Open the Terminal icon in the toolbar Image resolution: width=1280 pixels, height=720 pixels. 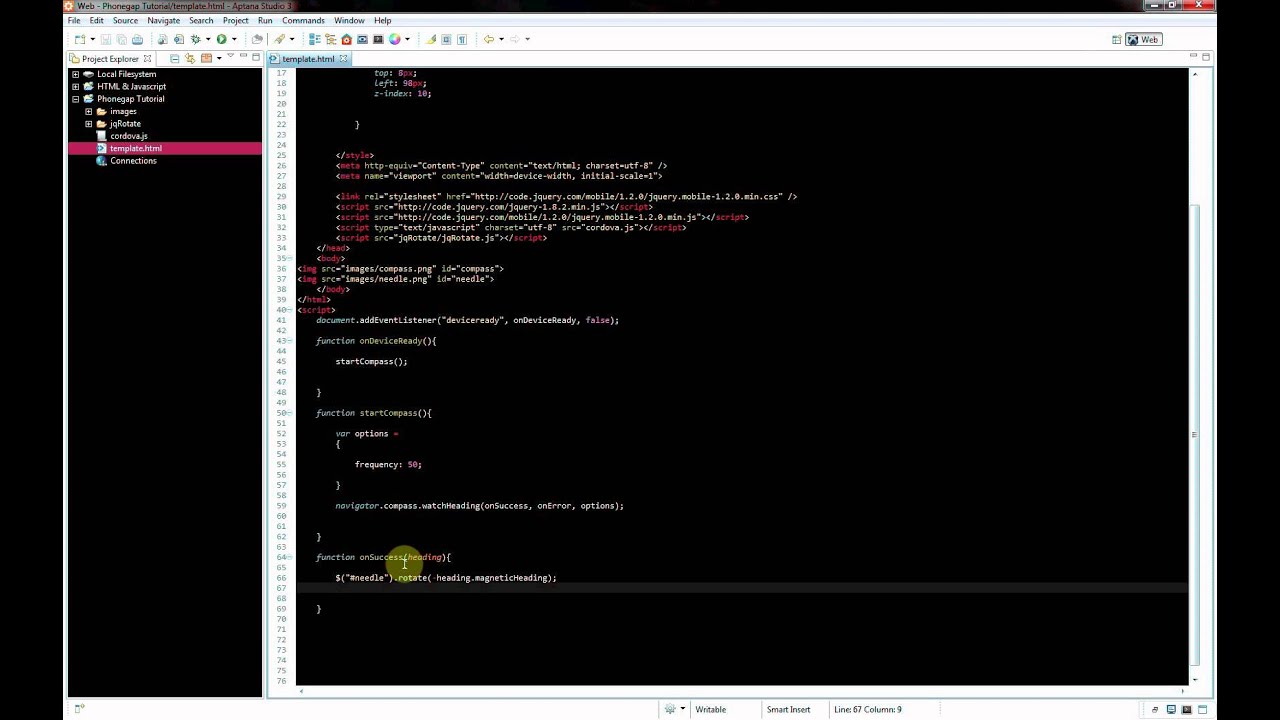click(378, 39)
